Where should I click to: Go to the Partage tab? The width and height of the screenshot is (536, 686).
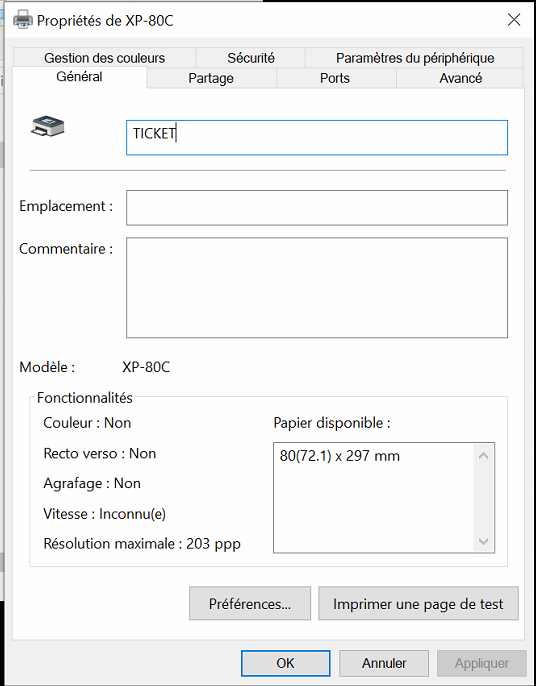(x=211, y=78)
